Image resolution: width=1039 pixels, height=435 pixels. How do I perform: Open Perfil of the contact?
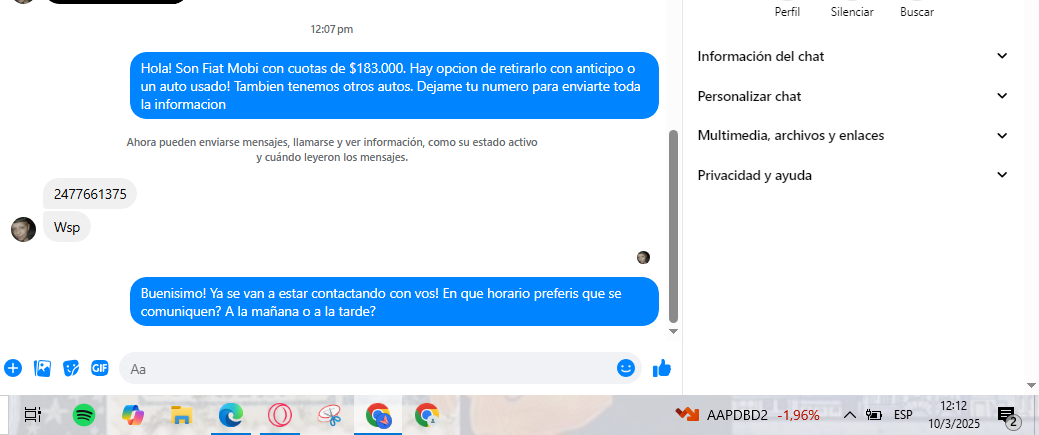[x=787, y=12]
